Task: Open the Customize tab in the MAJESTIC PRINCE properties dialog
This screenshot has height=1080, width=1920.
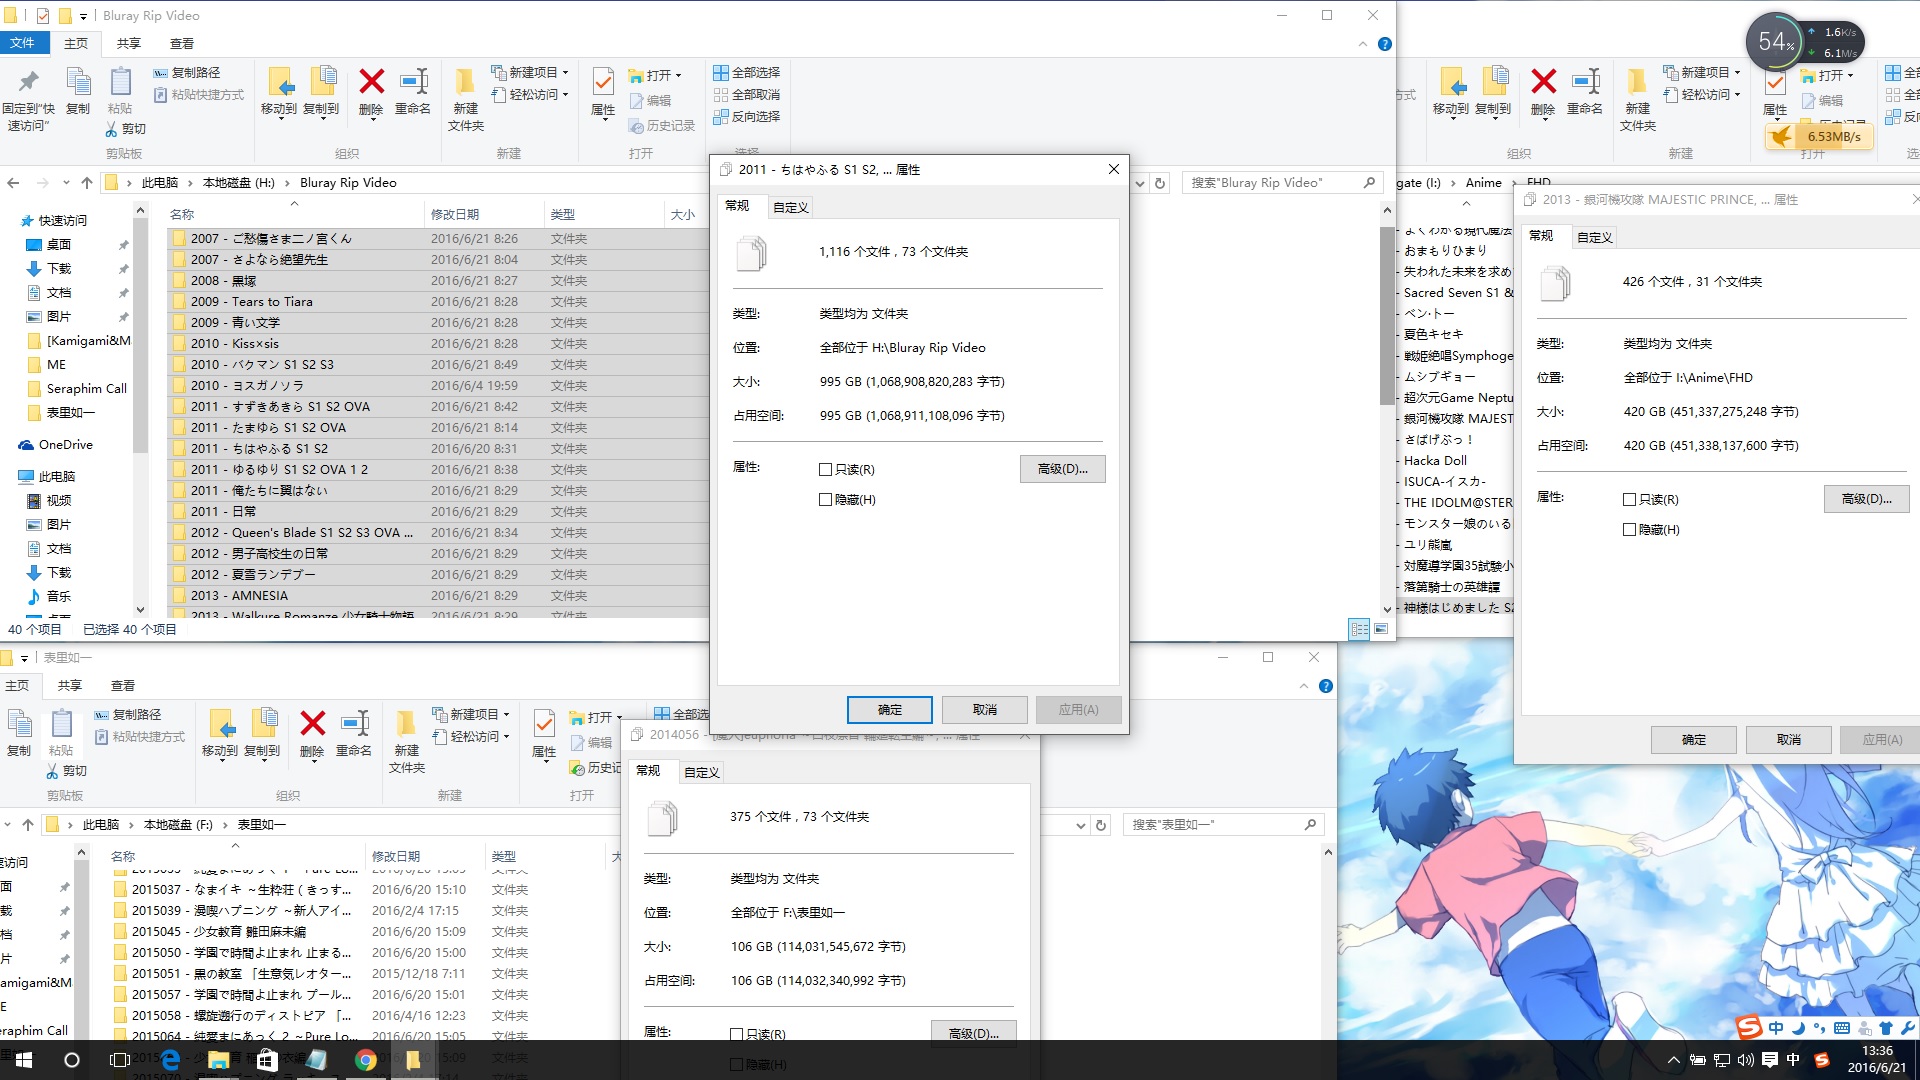Action: point(1594,237)
